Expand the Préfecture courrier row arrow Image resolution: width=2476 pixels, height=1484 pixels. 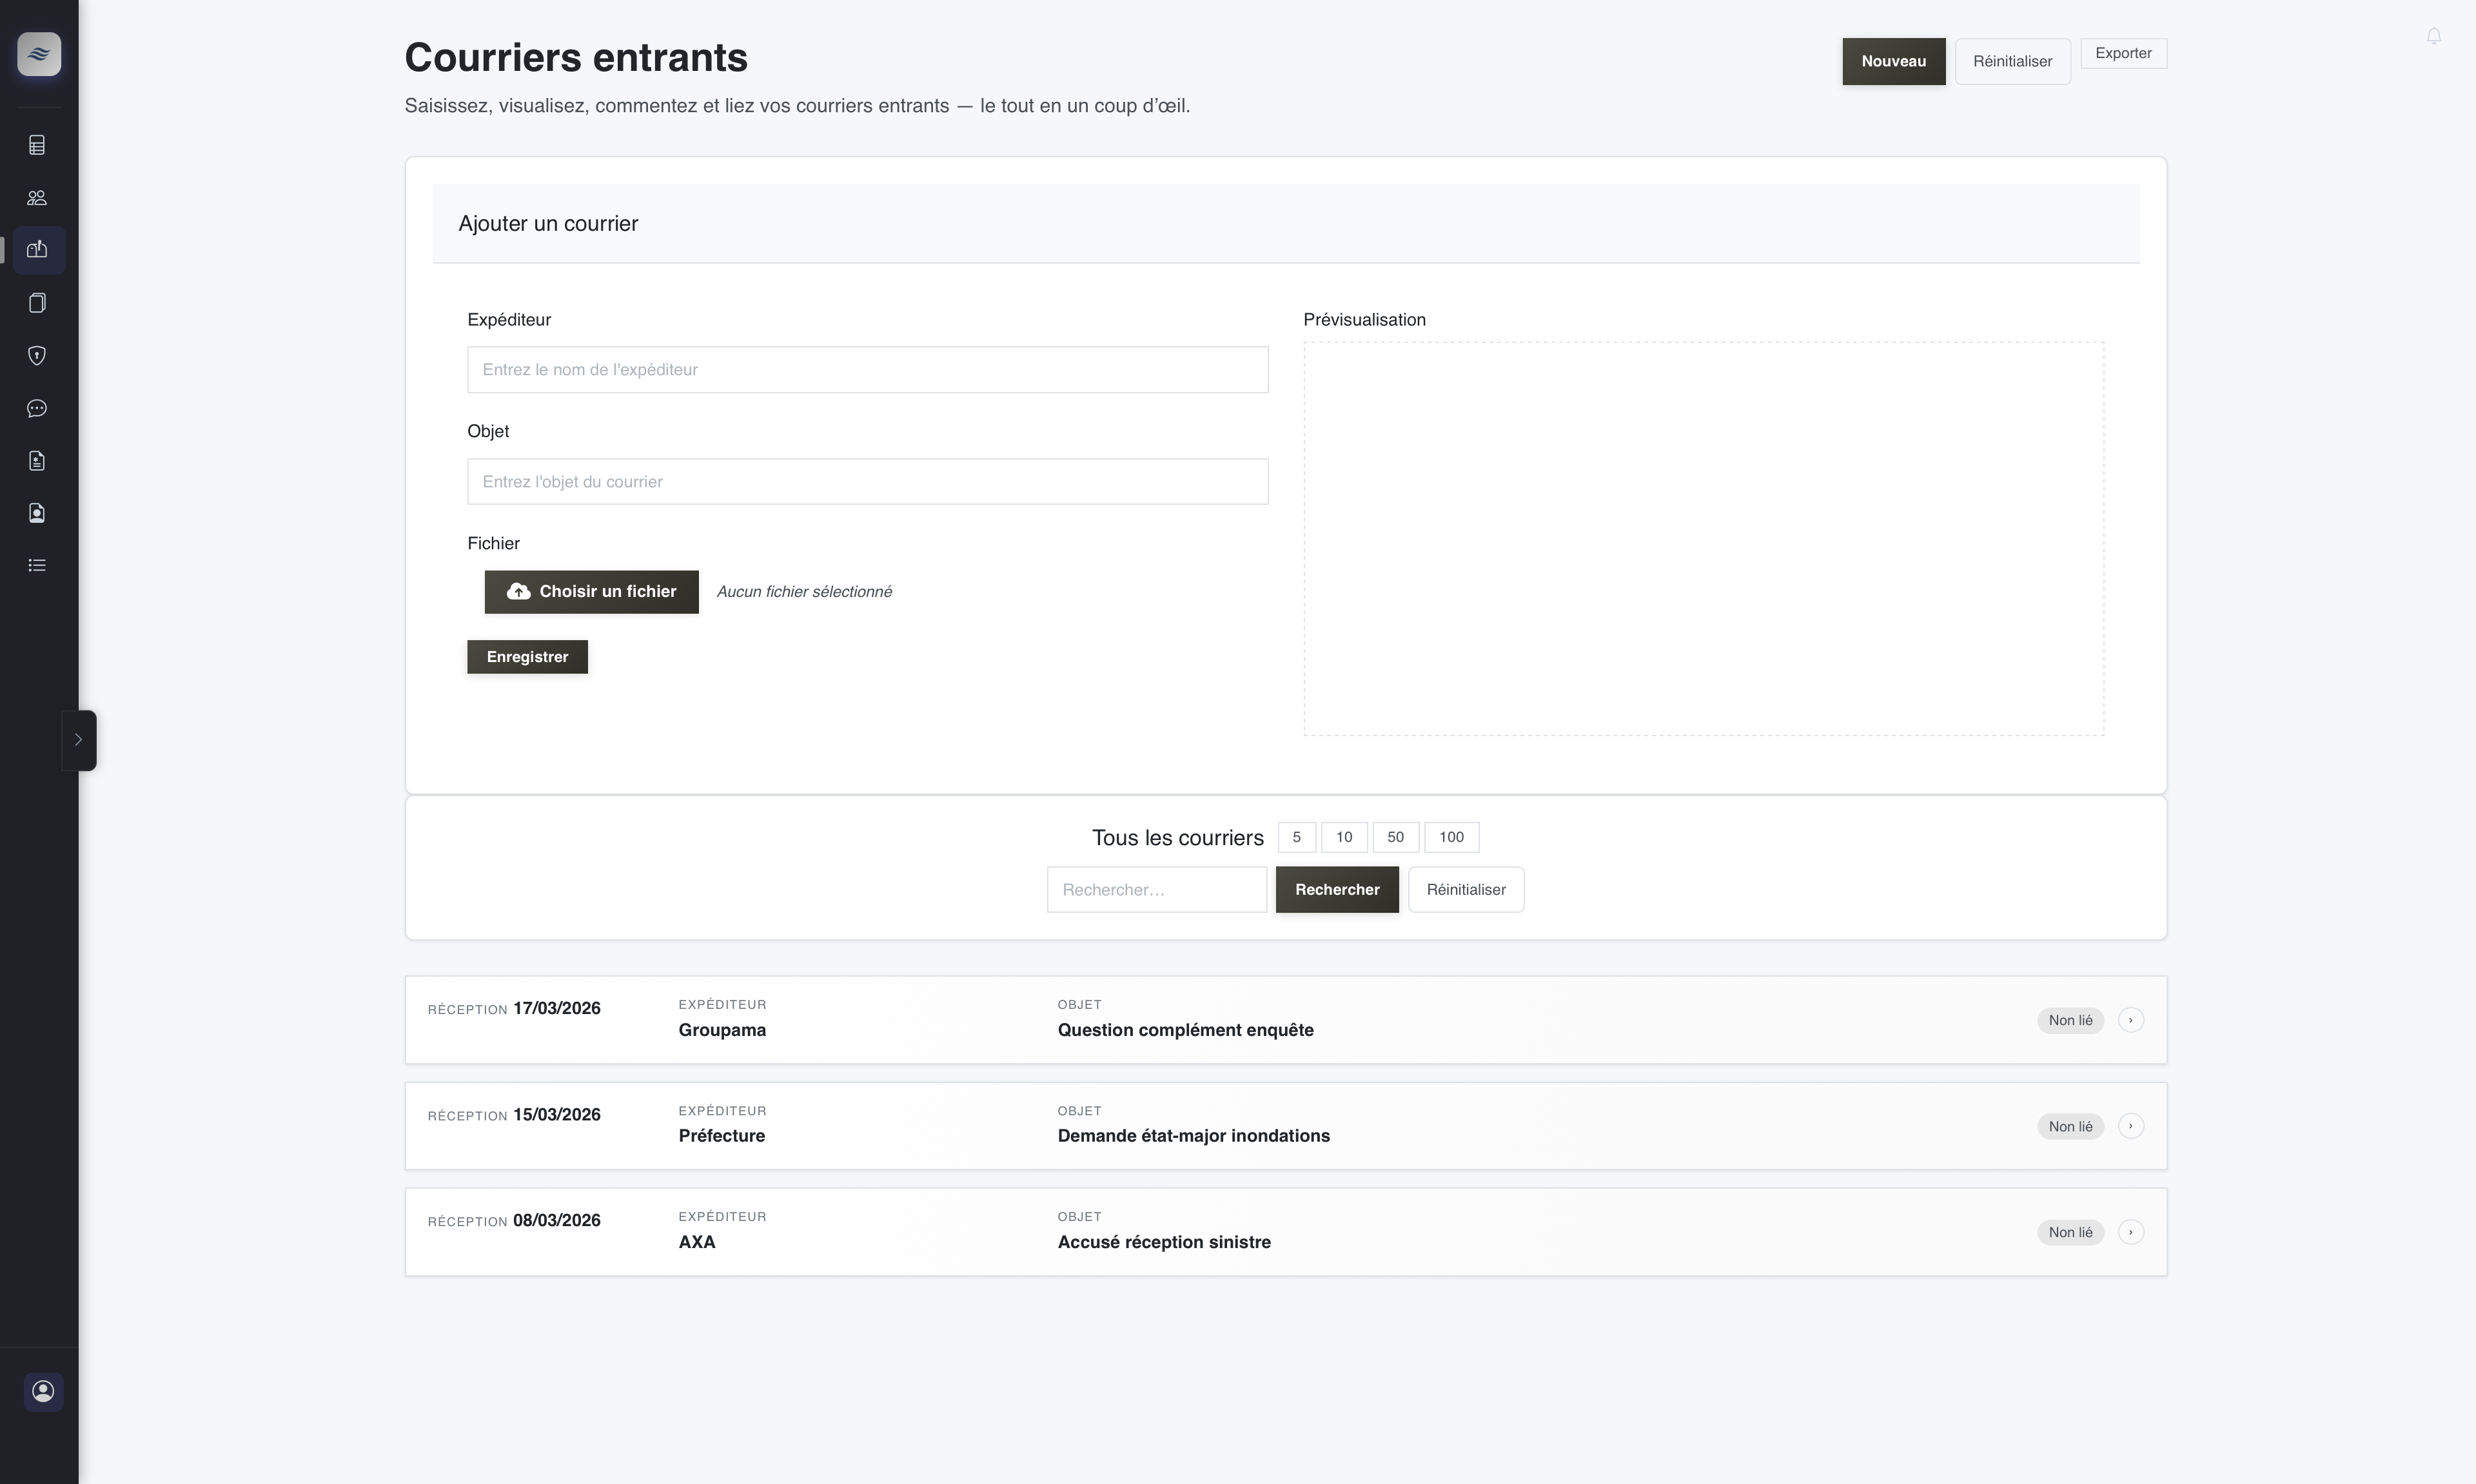tap(2130, 1126)
